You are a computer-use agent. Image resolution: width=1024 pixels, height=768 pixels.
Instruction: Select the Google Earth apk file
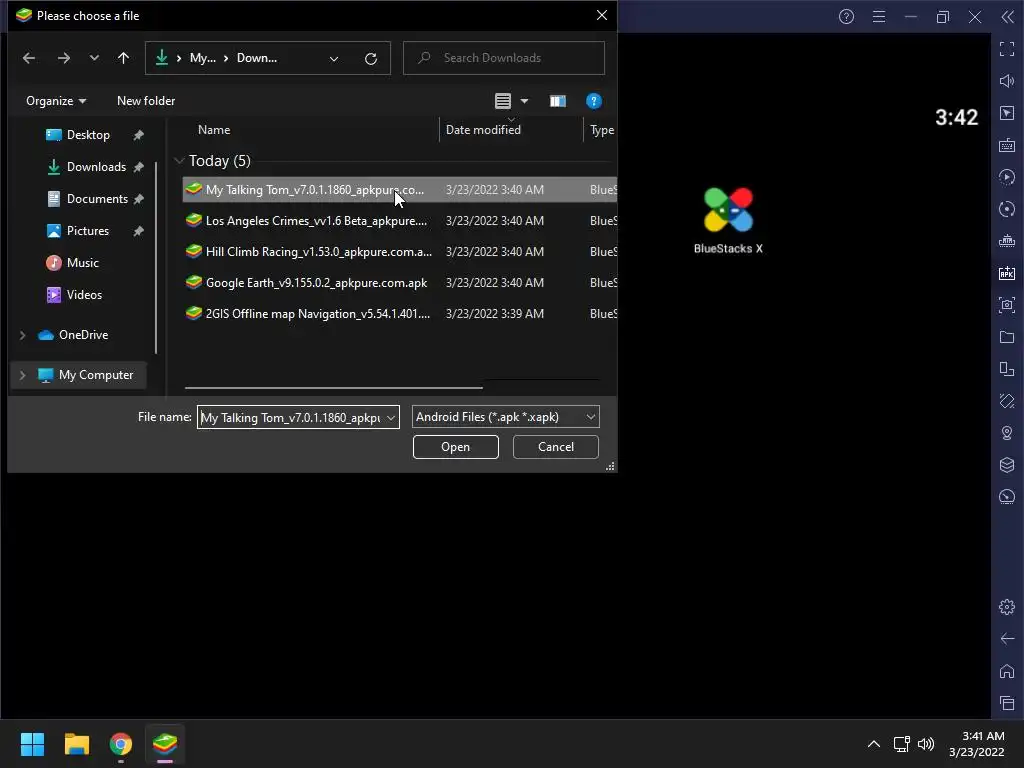pos(400,283)
